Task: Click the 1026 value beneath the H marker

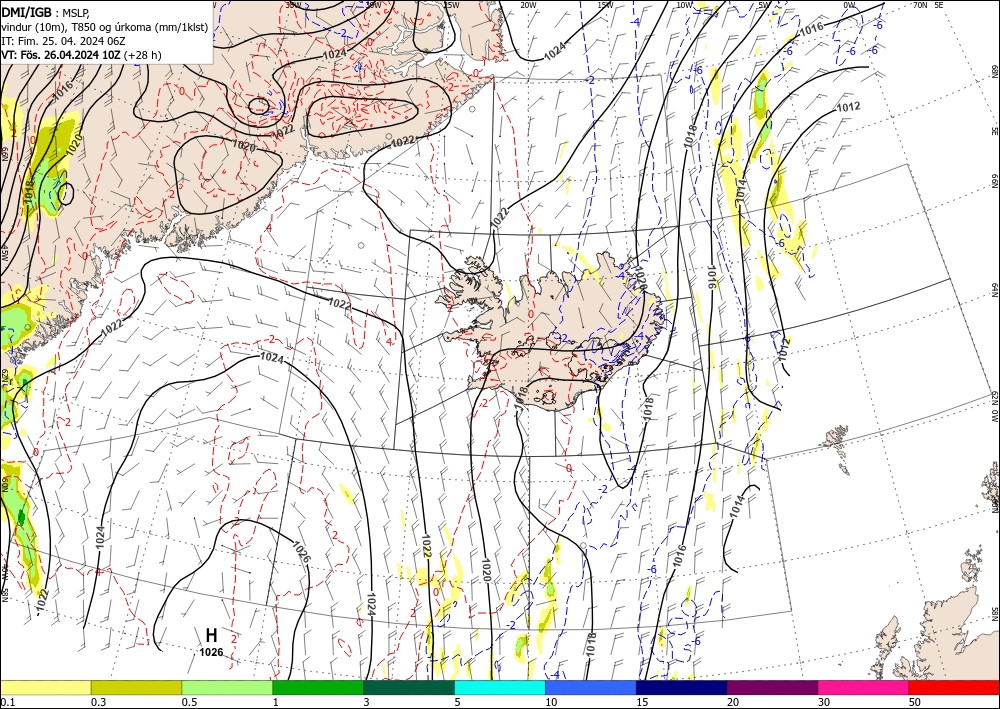Action: point(211,652)
